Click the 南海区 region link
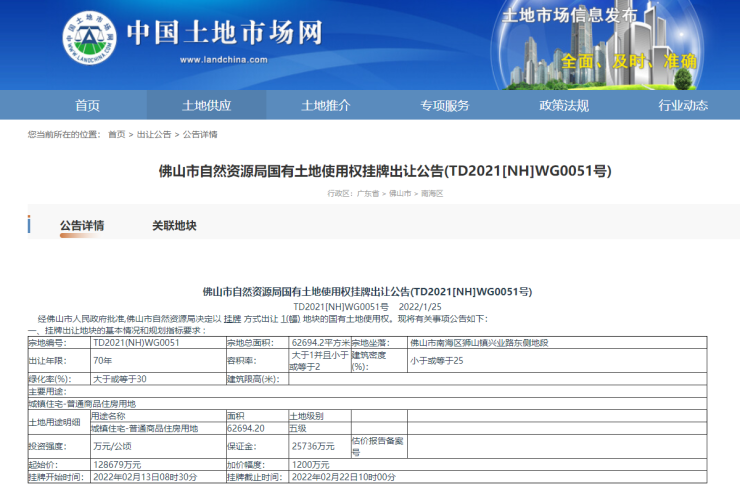Viewport: 740px width, 487px height. 431,193
